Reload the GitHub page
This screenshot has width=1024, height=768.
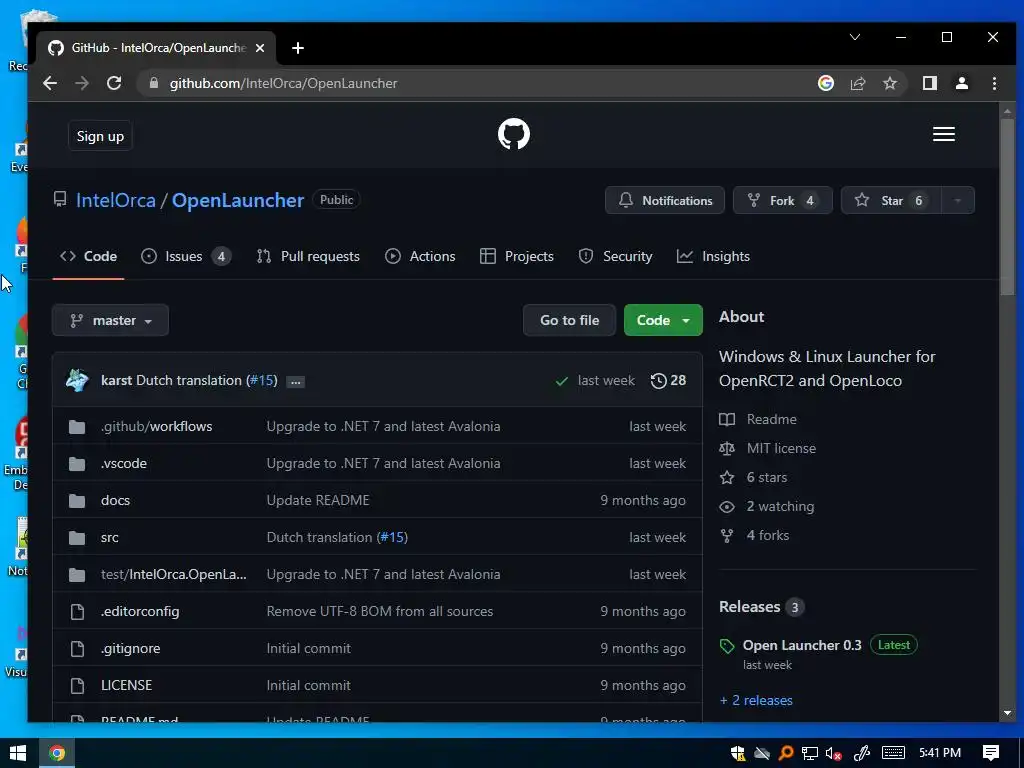click(x=114, y=84)
